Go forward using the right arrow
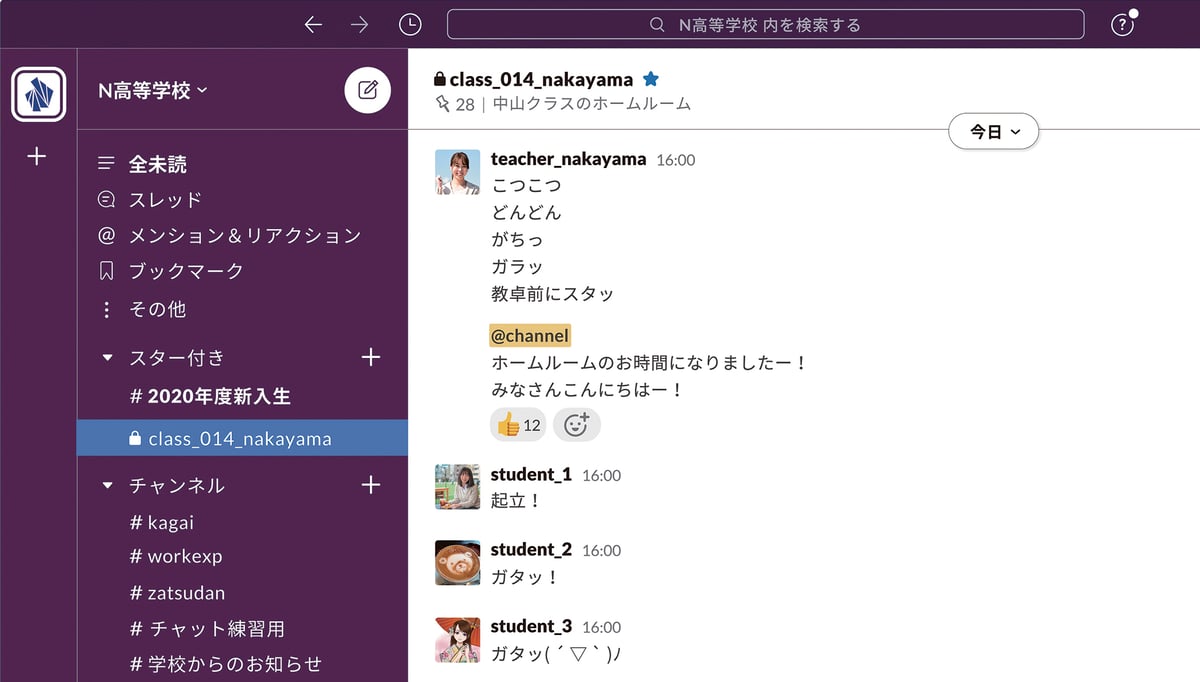The height and width of the screenshot is (682, 1200). pyautogui.click(x=360, y=25)
